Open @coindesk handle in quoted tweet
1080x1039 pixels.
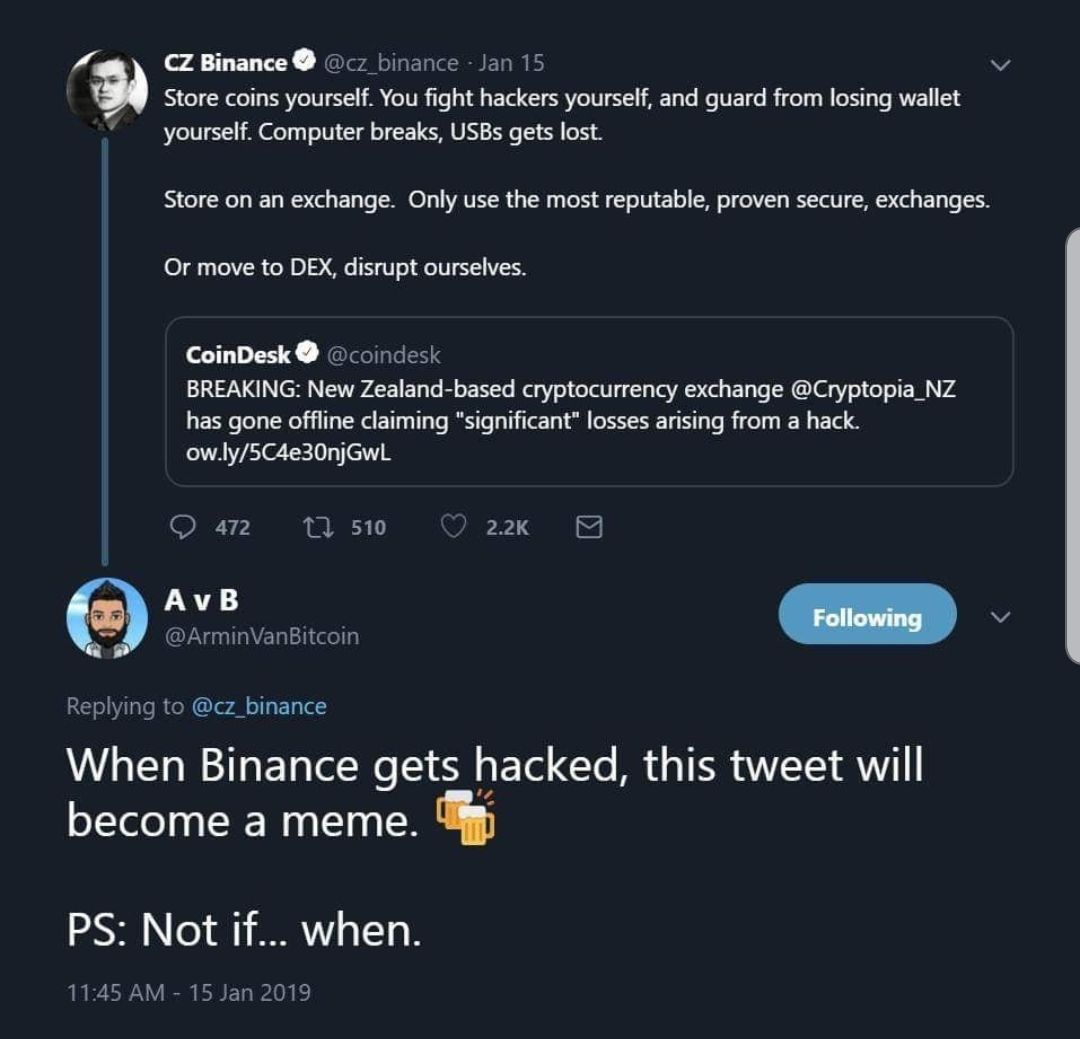pyautogui.click(x=386, y=352)
